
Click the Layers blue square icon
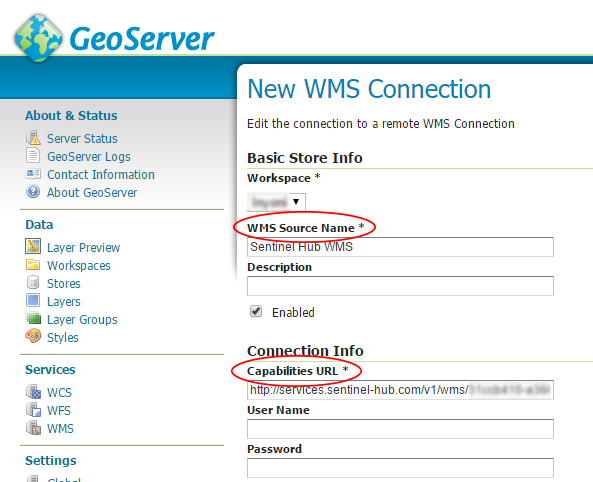(x=33, y=300)
